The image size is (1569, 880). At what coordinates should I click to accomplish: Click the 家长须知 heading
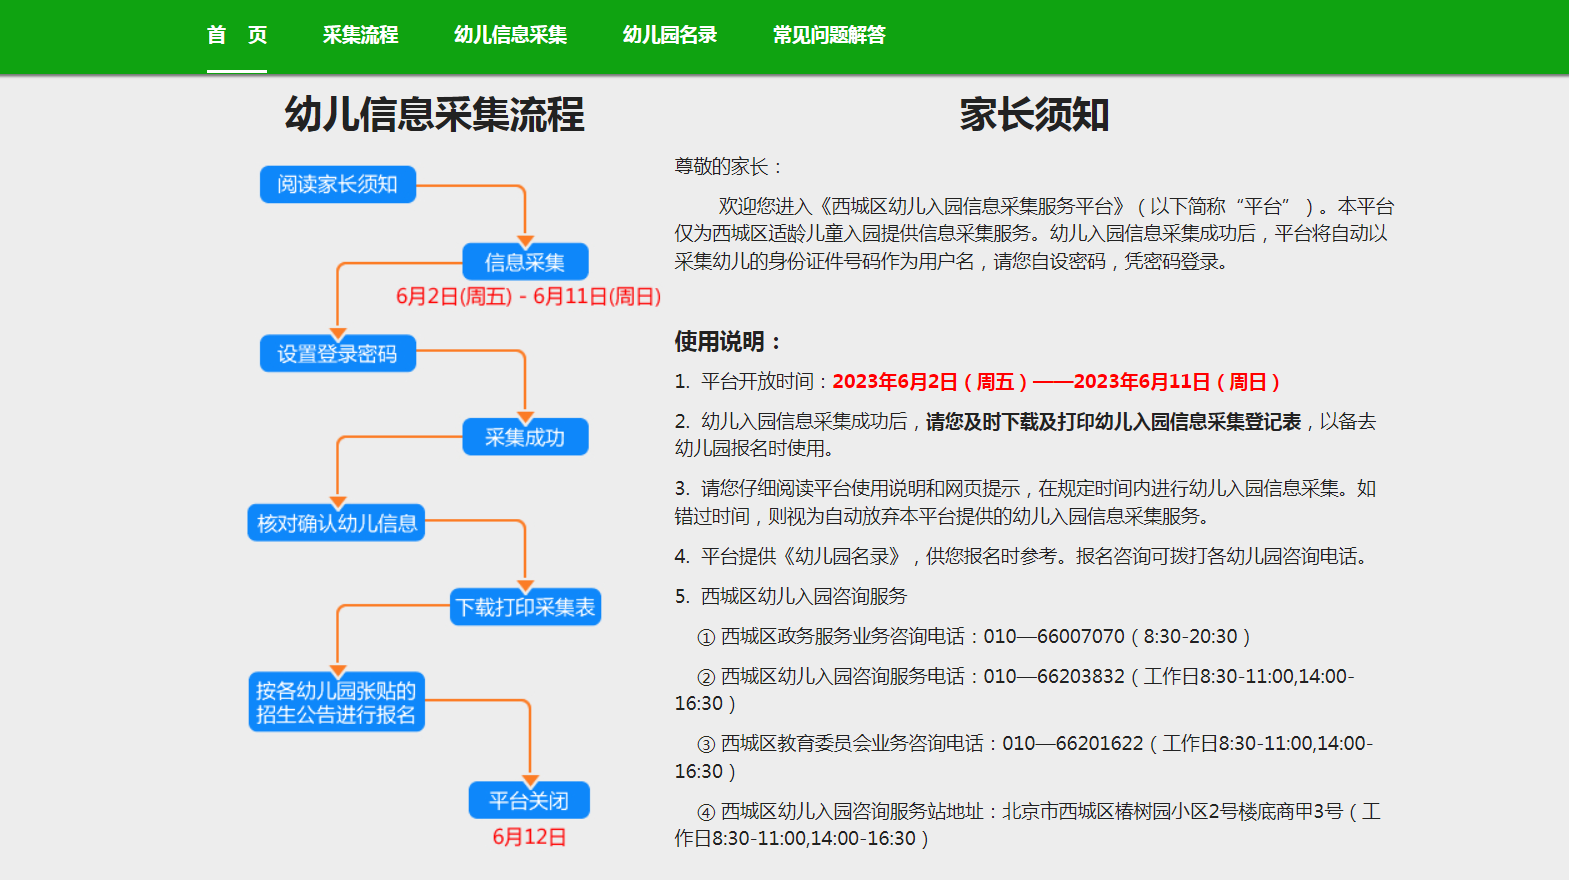(1034, 115)
